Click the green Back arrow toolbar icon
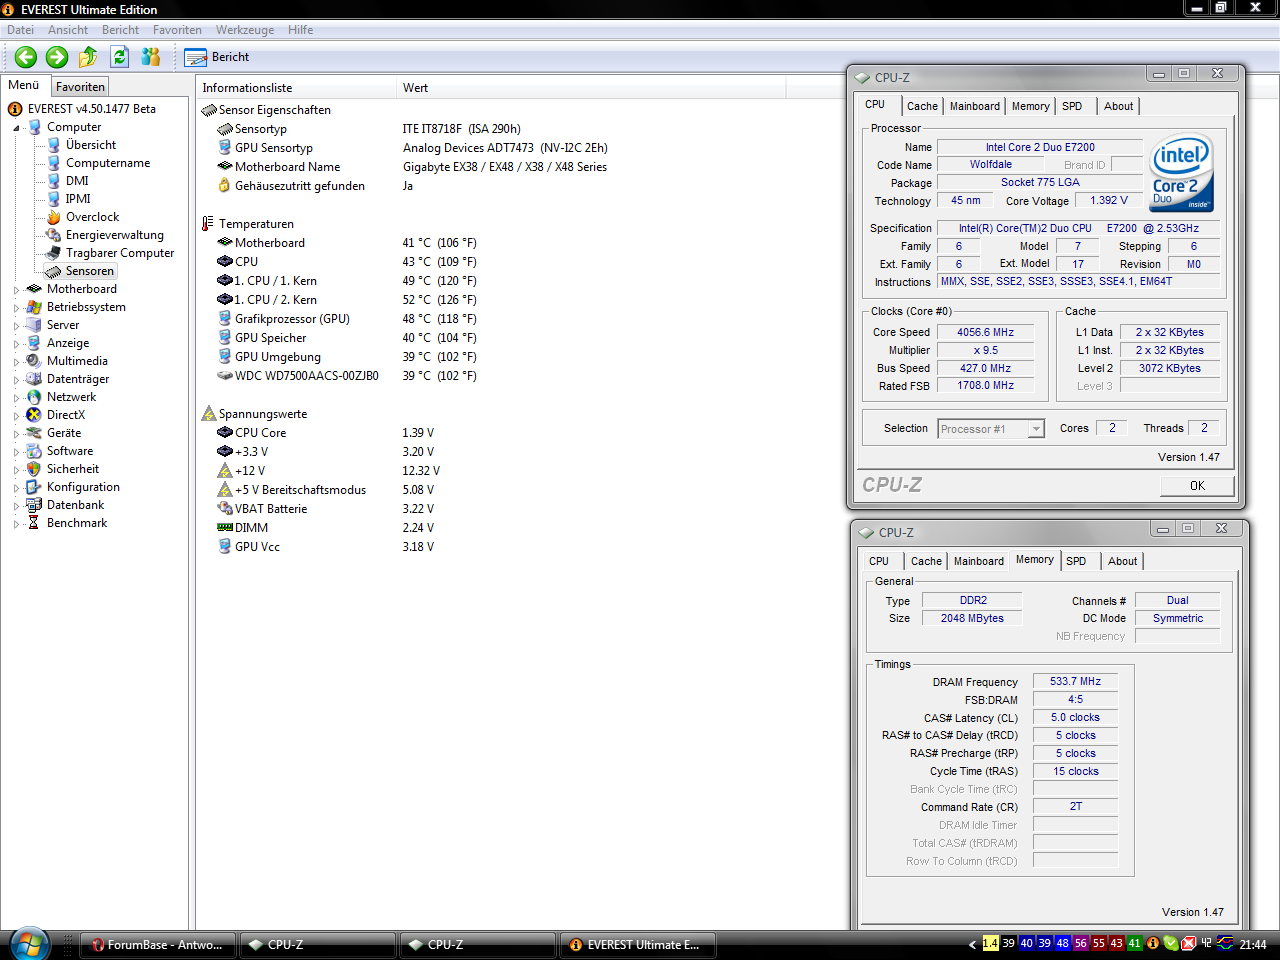The width and height of the screenshot is (1280, 960). (26, 57)
